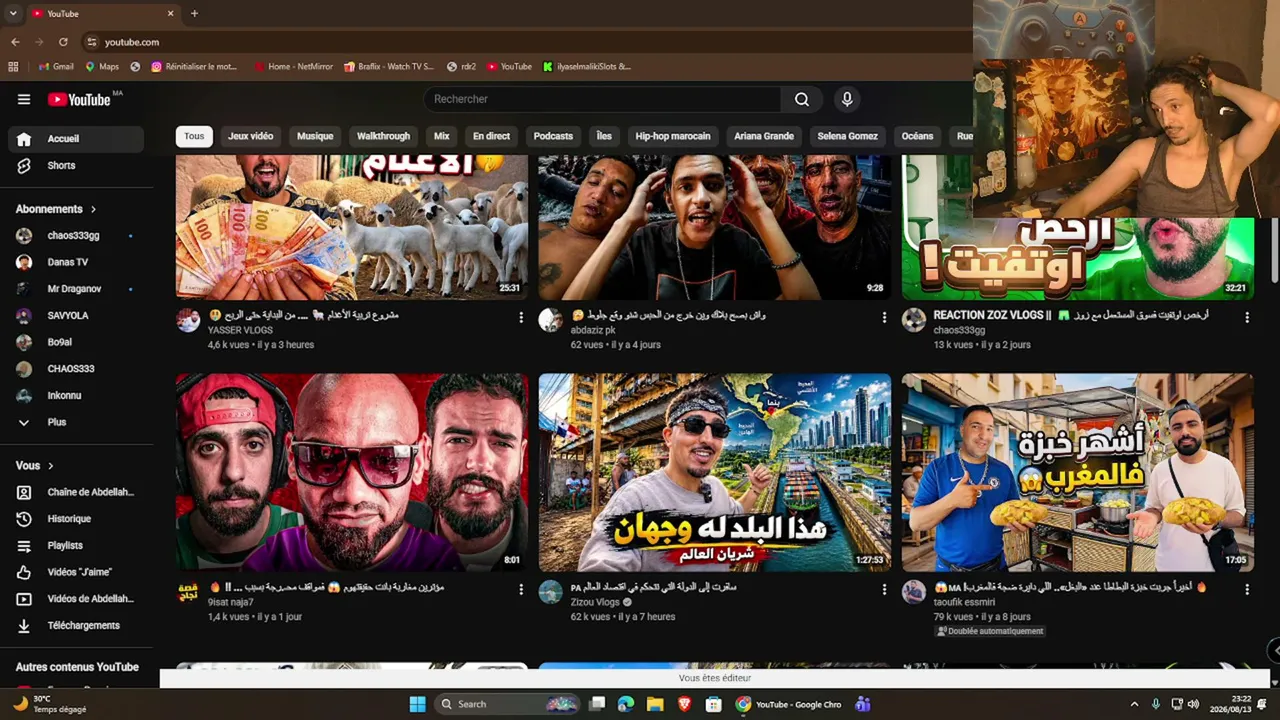The image size is (1280, 720).
Task: Open the YouTube hamburger guide menu
Action: click(24, 99)
